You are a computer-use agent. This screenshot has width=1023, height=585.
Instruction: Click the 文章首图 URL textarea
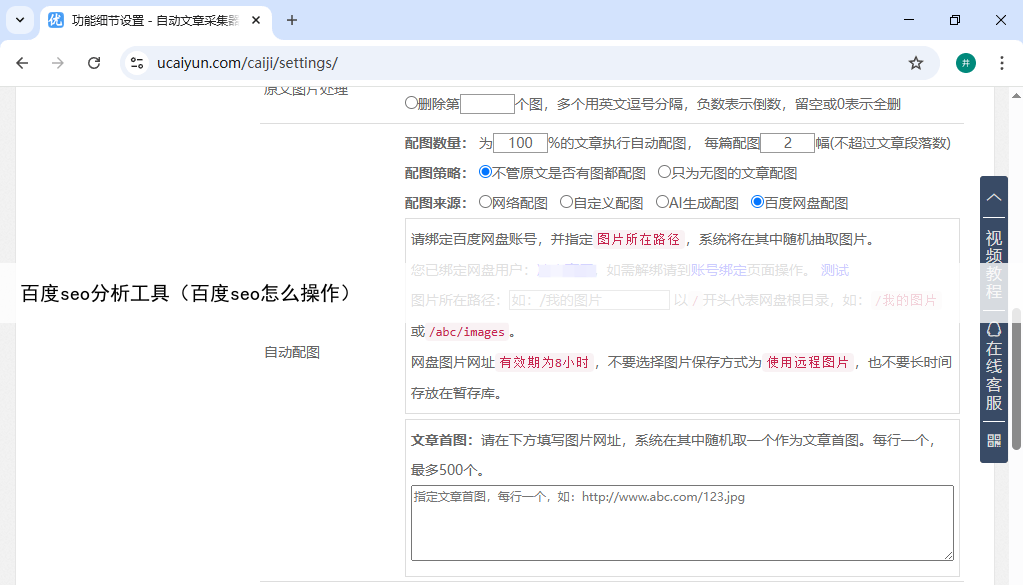[682, 523]
